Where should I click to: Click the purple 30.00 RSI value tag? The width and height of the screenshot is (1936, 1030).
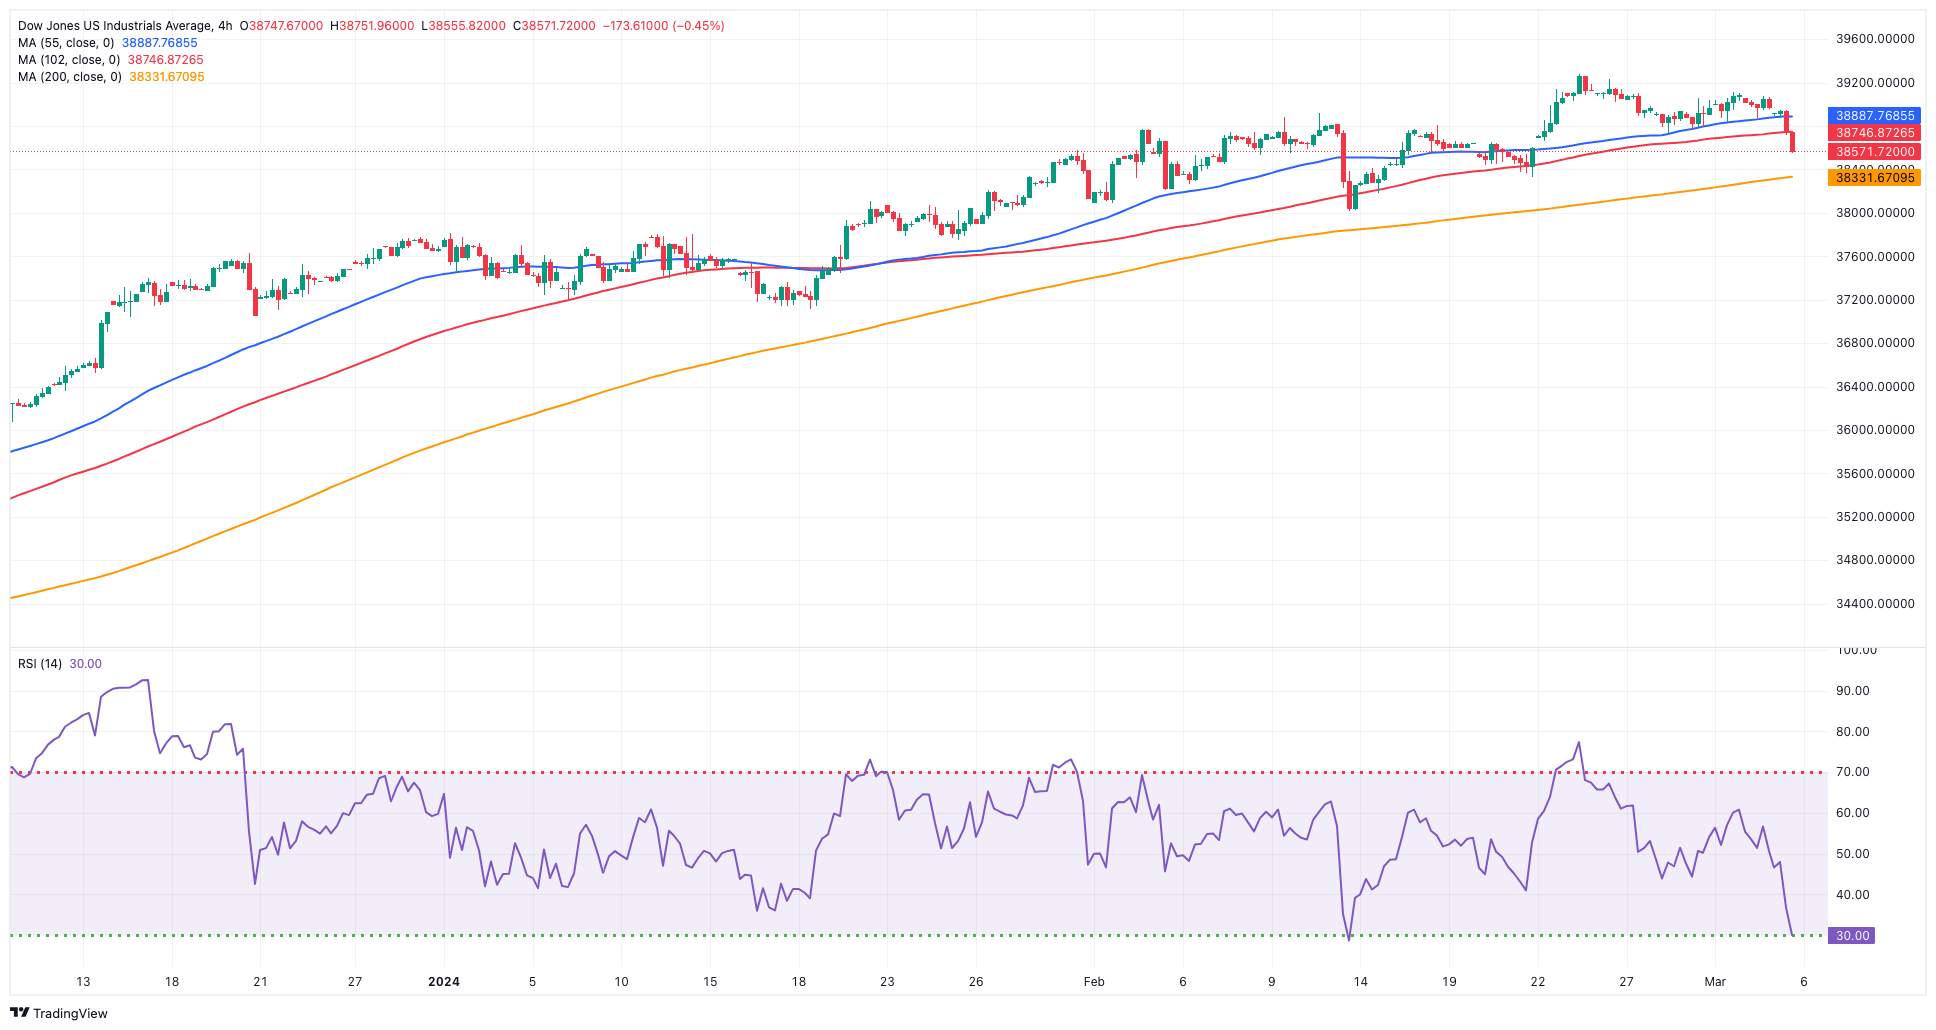coord(1851,936)
